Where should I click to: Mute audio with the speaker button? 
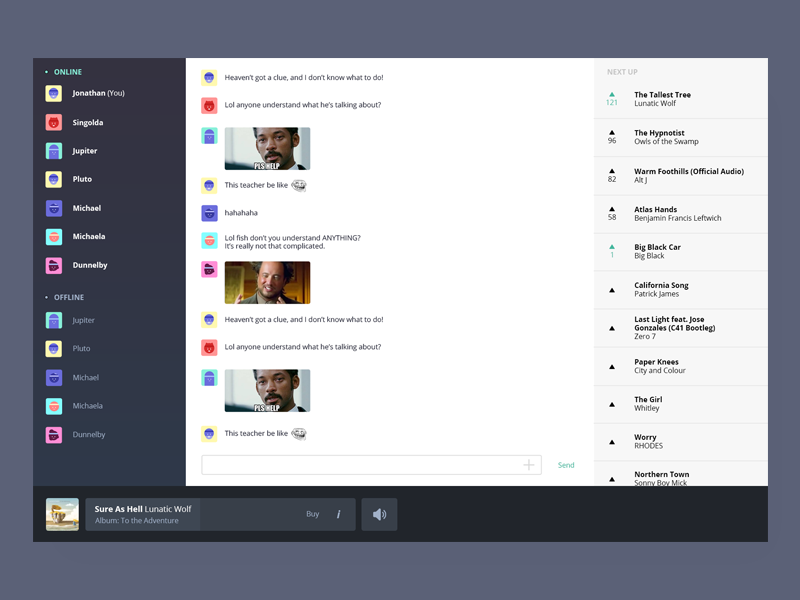click(x=379, y=514)
